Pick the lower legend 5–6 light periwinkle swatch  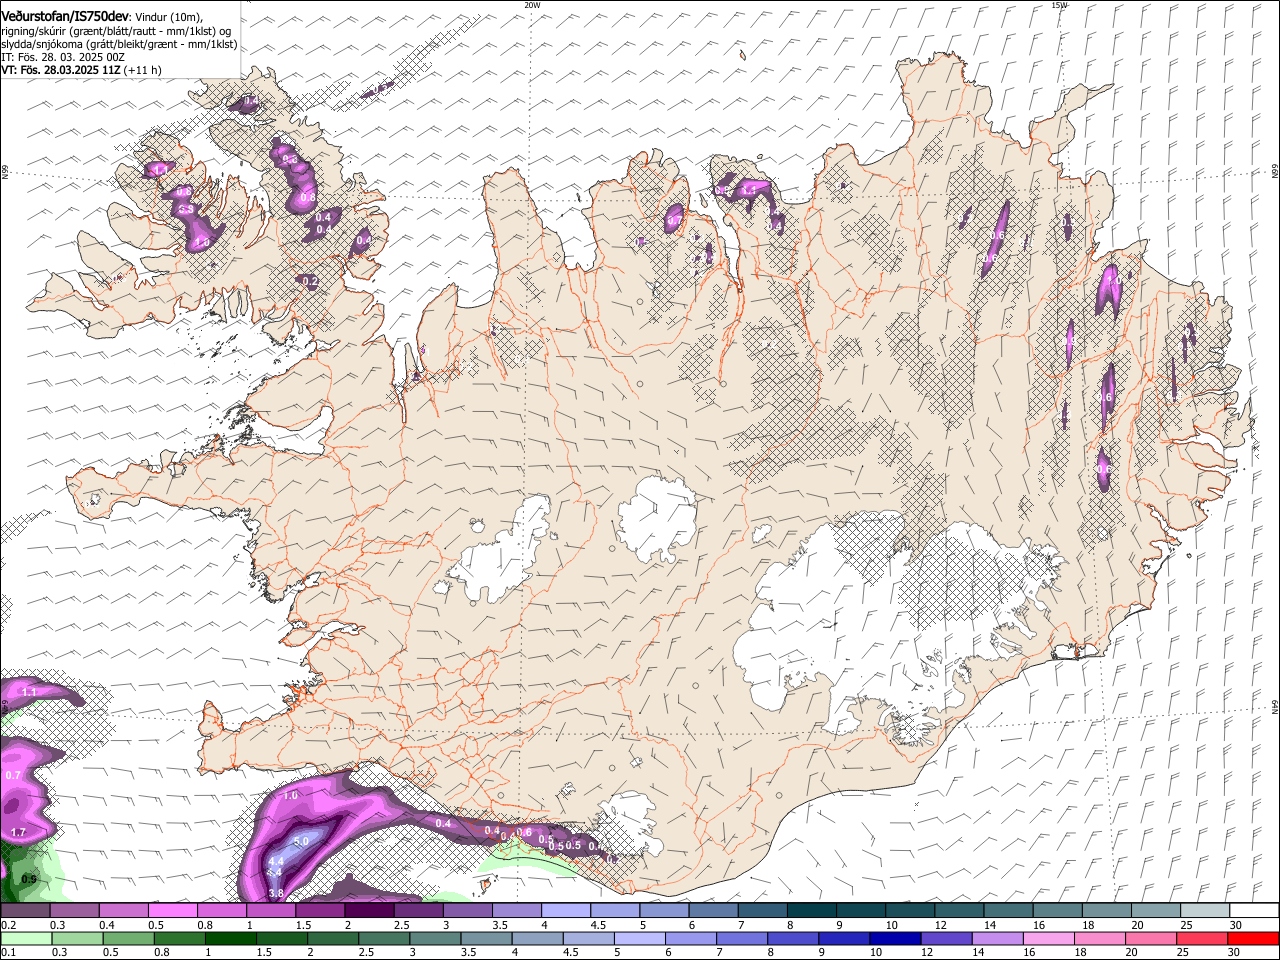pyautogui.click(x=640, y=938)
